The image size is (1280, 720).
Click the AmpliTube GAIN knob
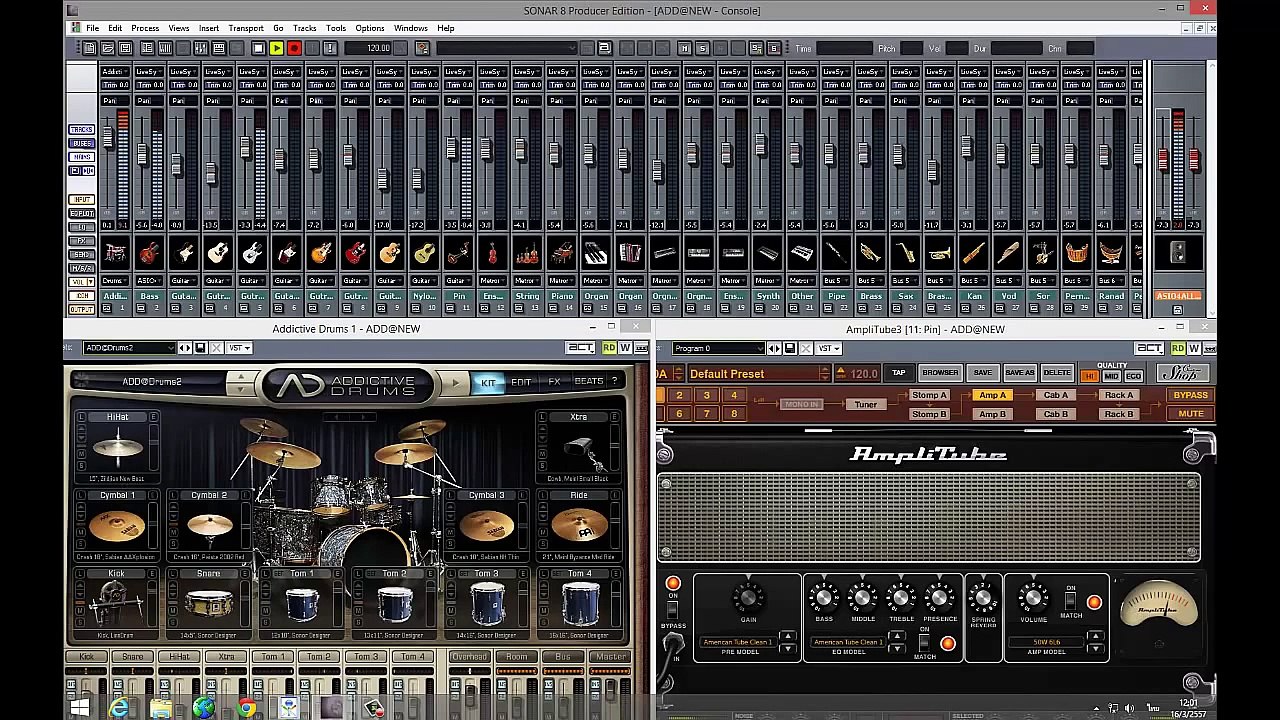[747, 598]
